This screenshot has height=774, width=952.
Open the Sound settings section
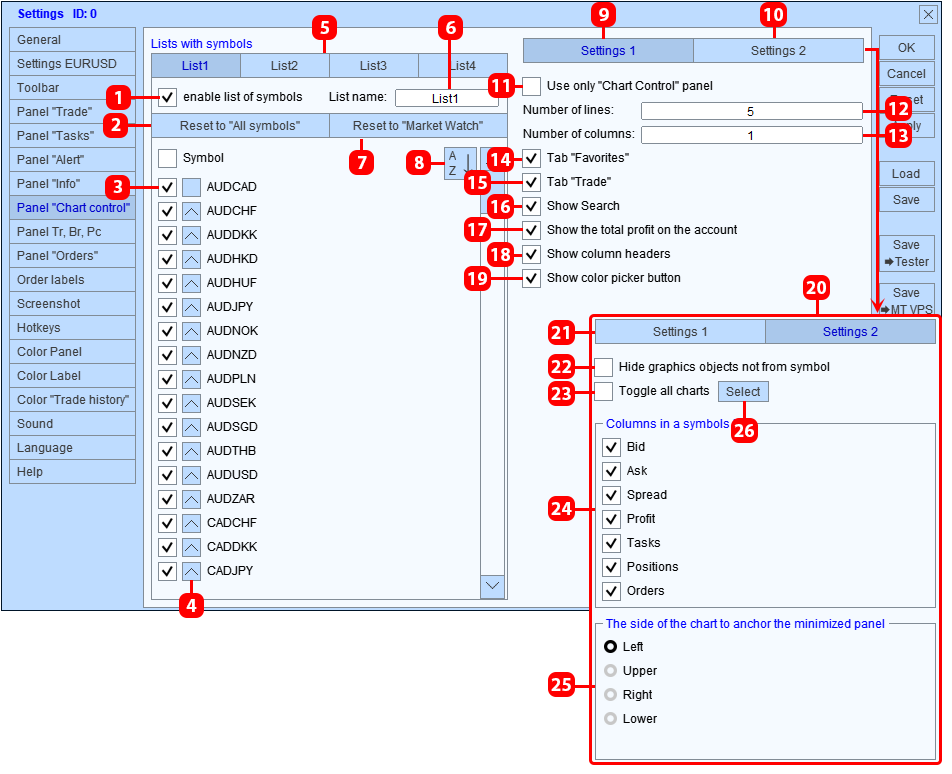point(72,424)
